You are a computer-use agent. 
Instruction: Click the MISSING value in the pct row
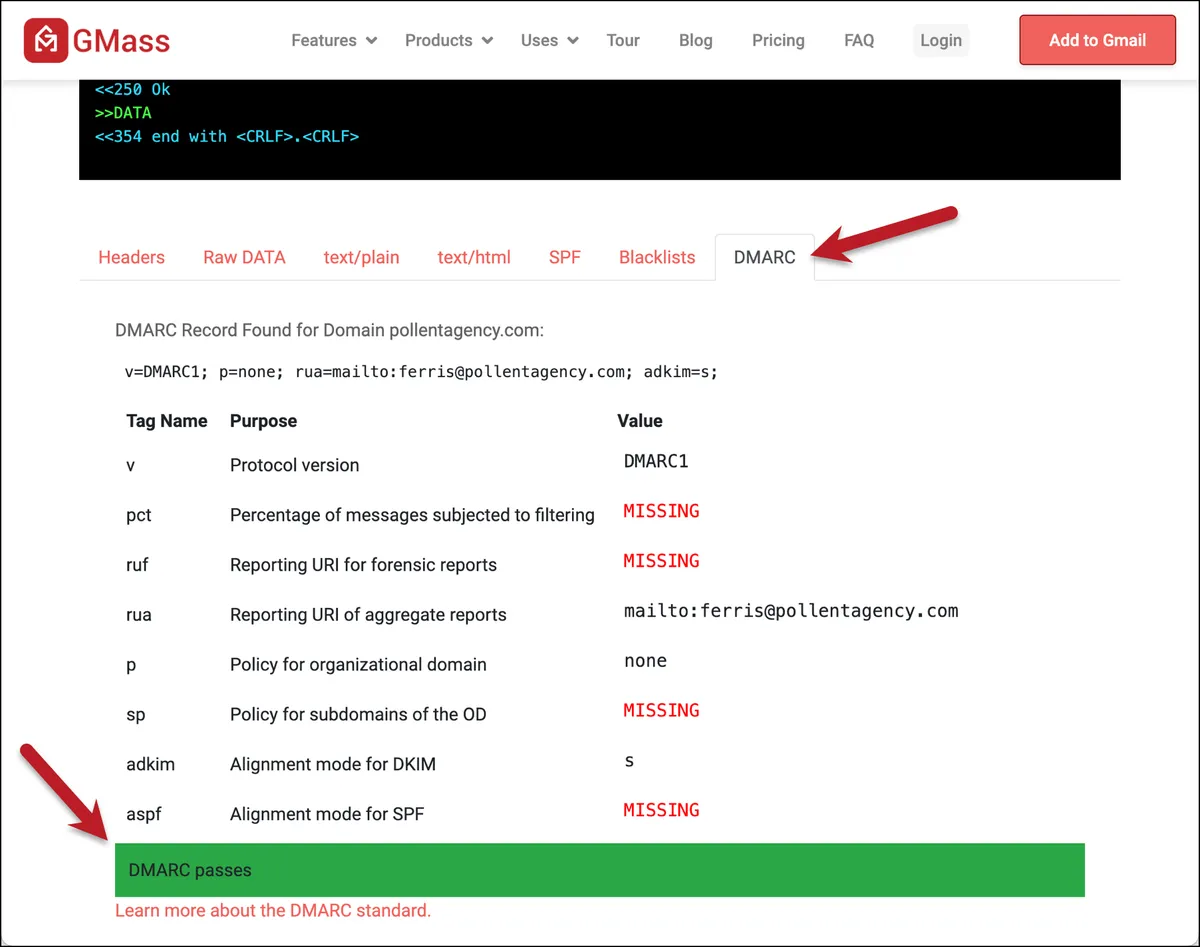point(661,511)
